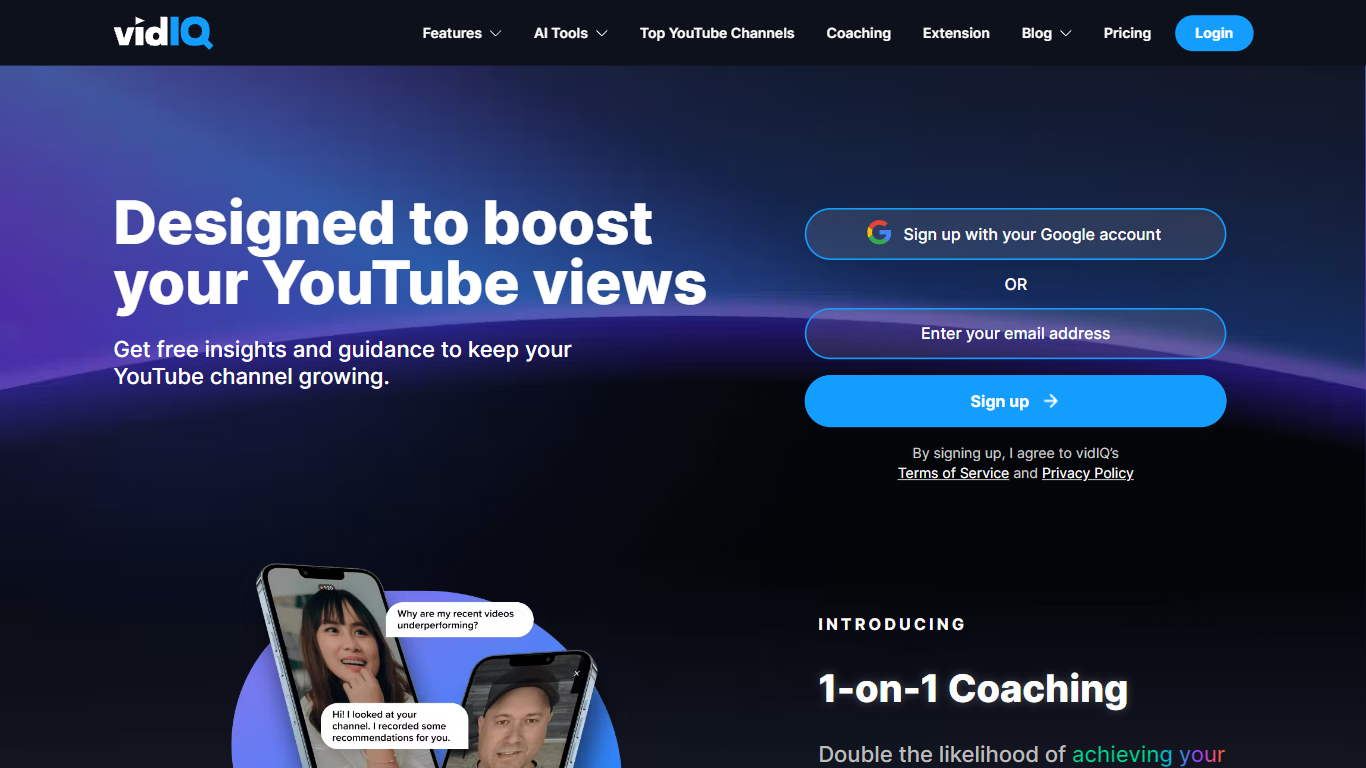Image resolution: width=1366 pixels, height=768 pixels.
Task: Open the Blog menu item
Action: point(1047,33)
